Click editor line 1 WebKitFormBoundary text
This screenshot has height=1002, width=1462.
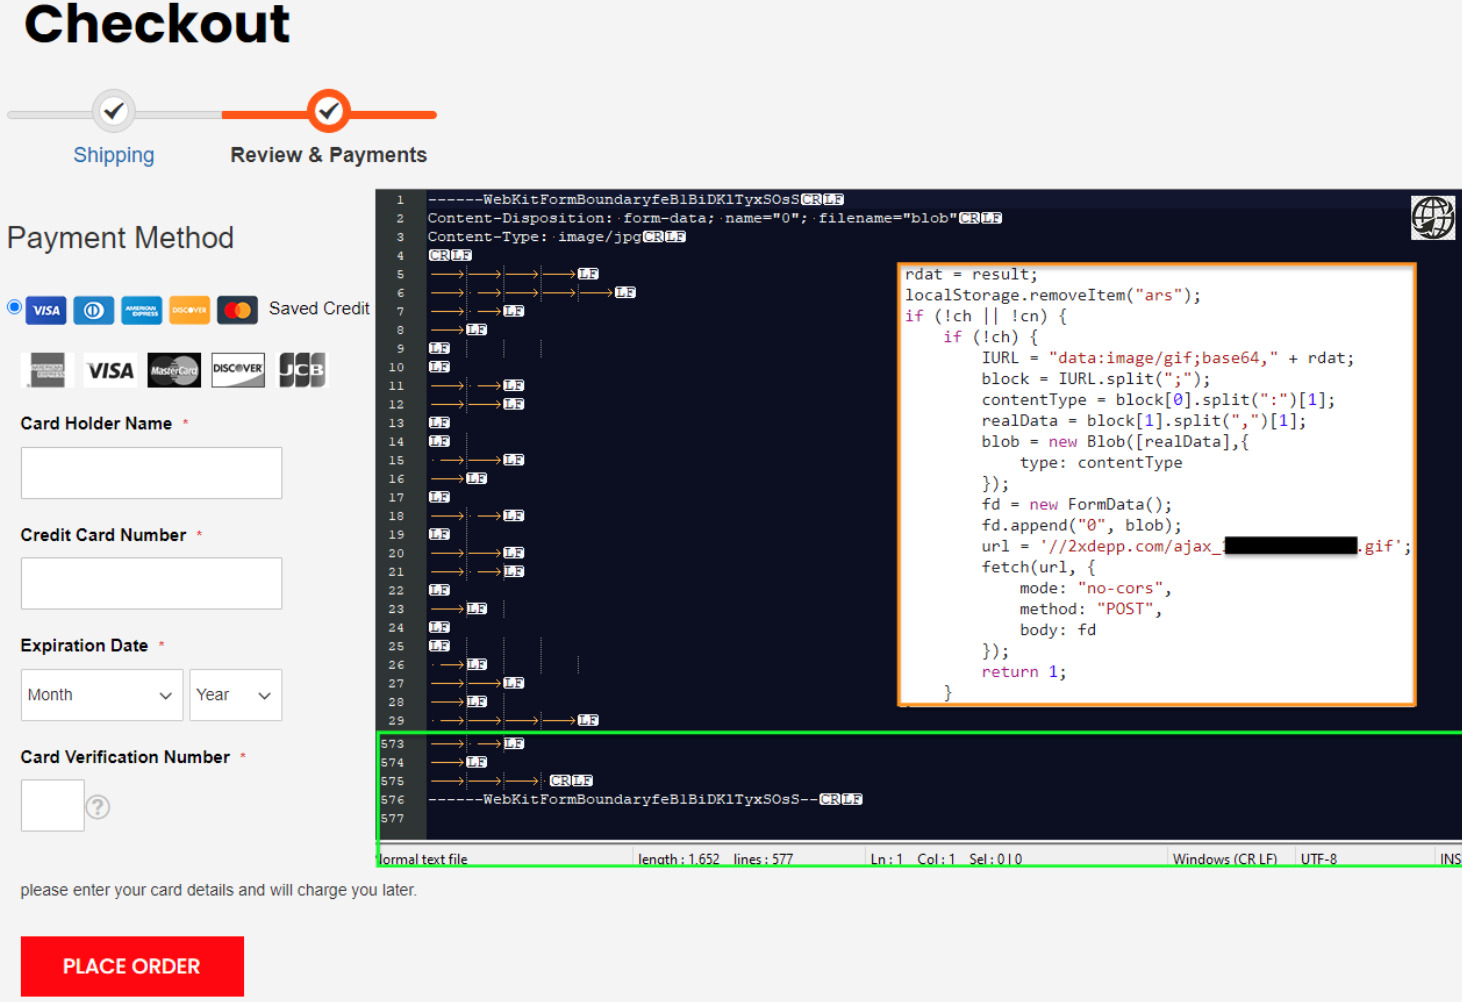[x=635, y=199]
